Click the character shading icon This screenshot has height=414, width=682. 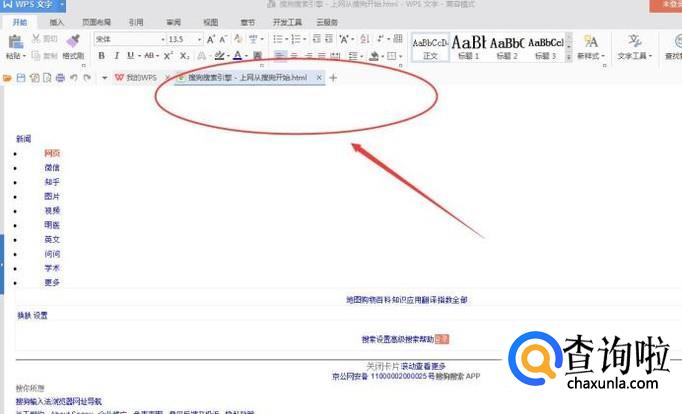click(257, 56)
